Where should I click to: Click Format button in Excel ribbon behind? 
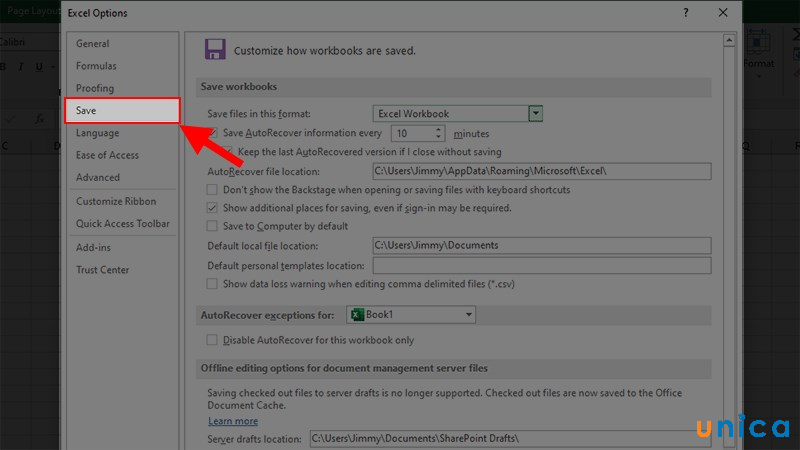[758, 54]
